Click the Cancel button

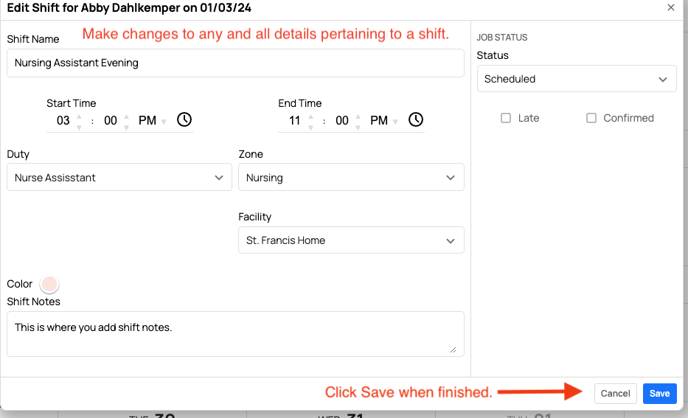coord(615,393)
